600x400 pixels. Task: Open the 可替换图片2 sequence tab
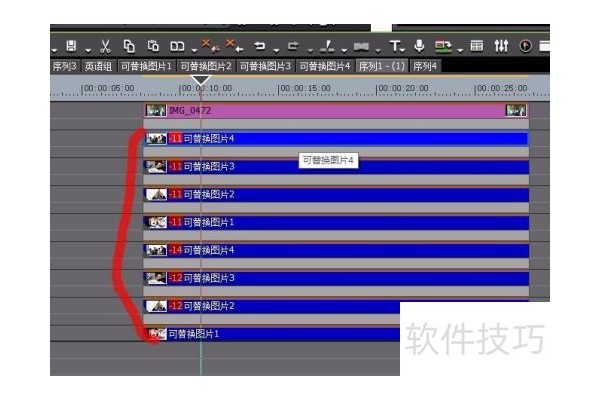(206, 66)
